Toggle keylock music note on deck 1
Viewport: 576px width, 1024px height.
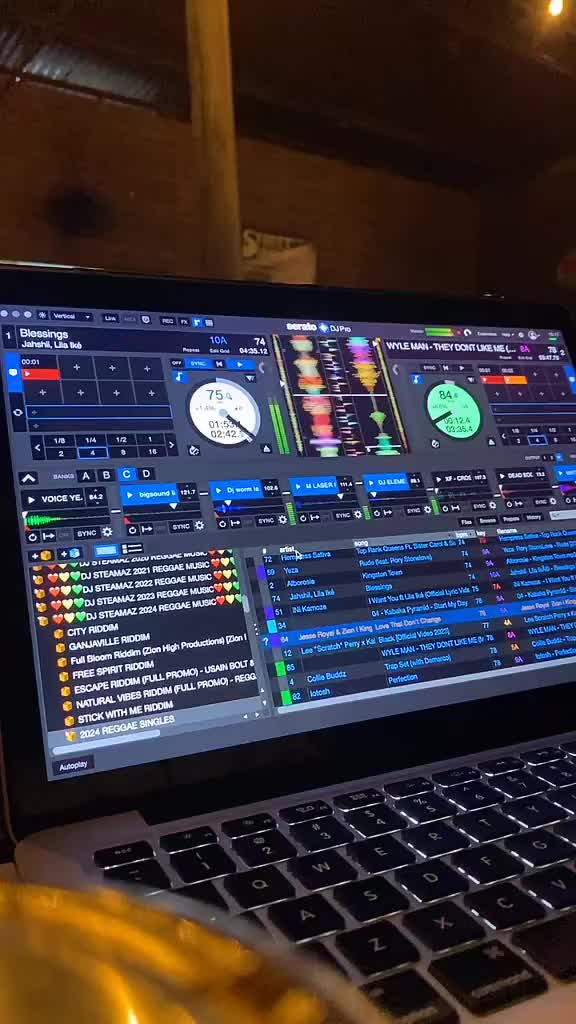coord(180,377)
